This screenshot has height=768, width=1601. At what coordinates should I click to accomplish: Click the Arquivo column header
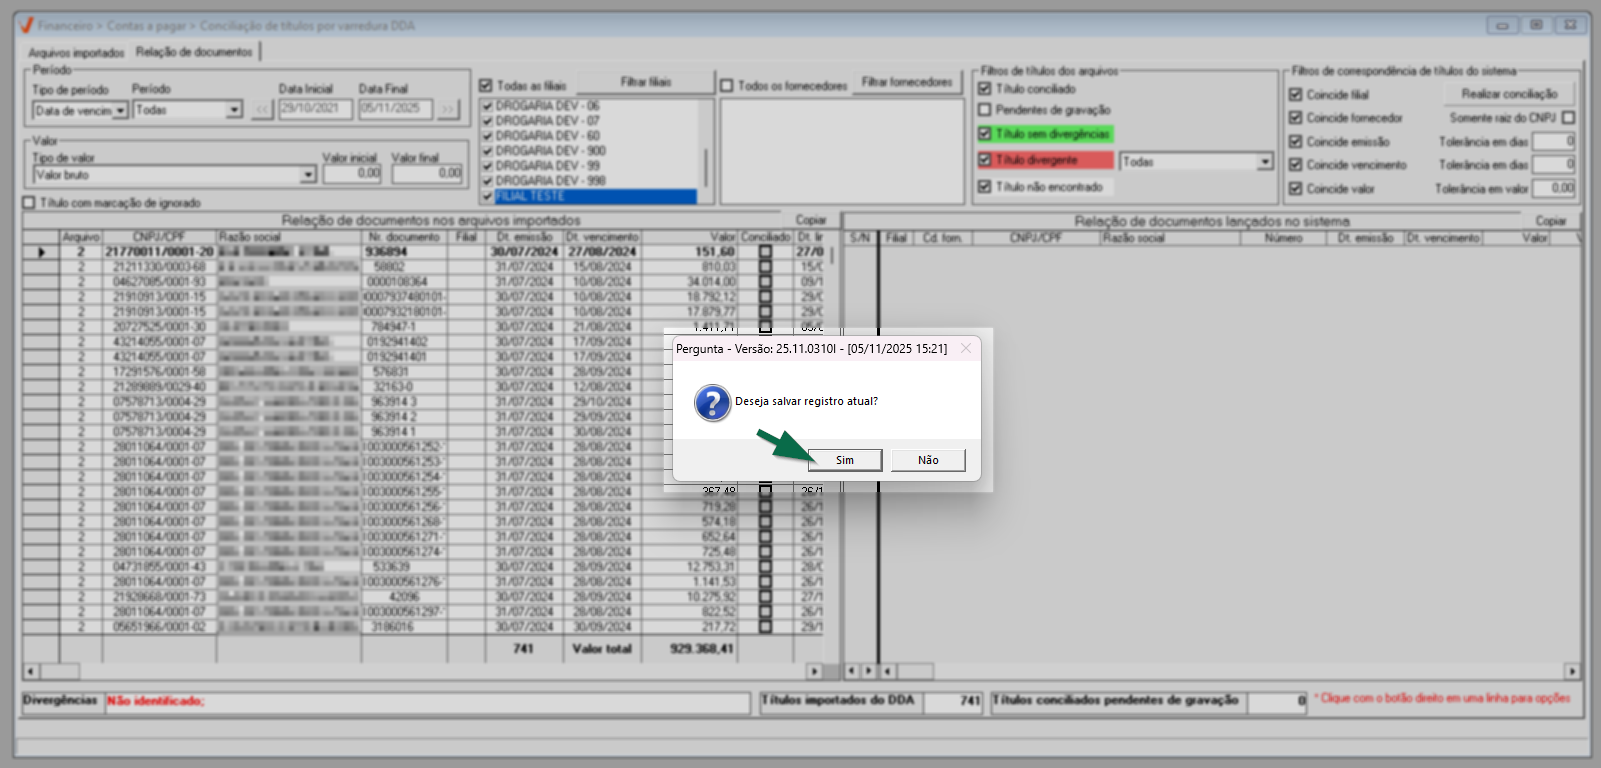pyautogui.click(x=81, y=237)
